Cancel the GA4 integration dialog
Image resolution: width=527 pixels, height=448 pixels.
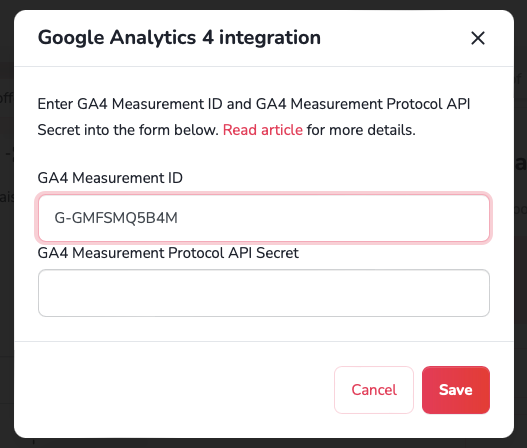[374, 390]
